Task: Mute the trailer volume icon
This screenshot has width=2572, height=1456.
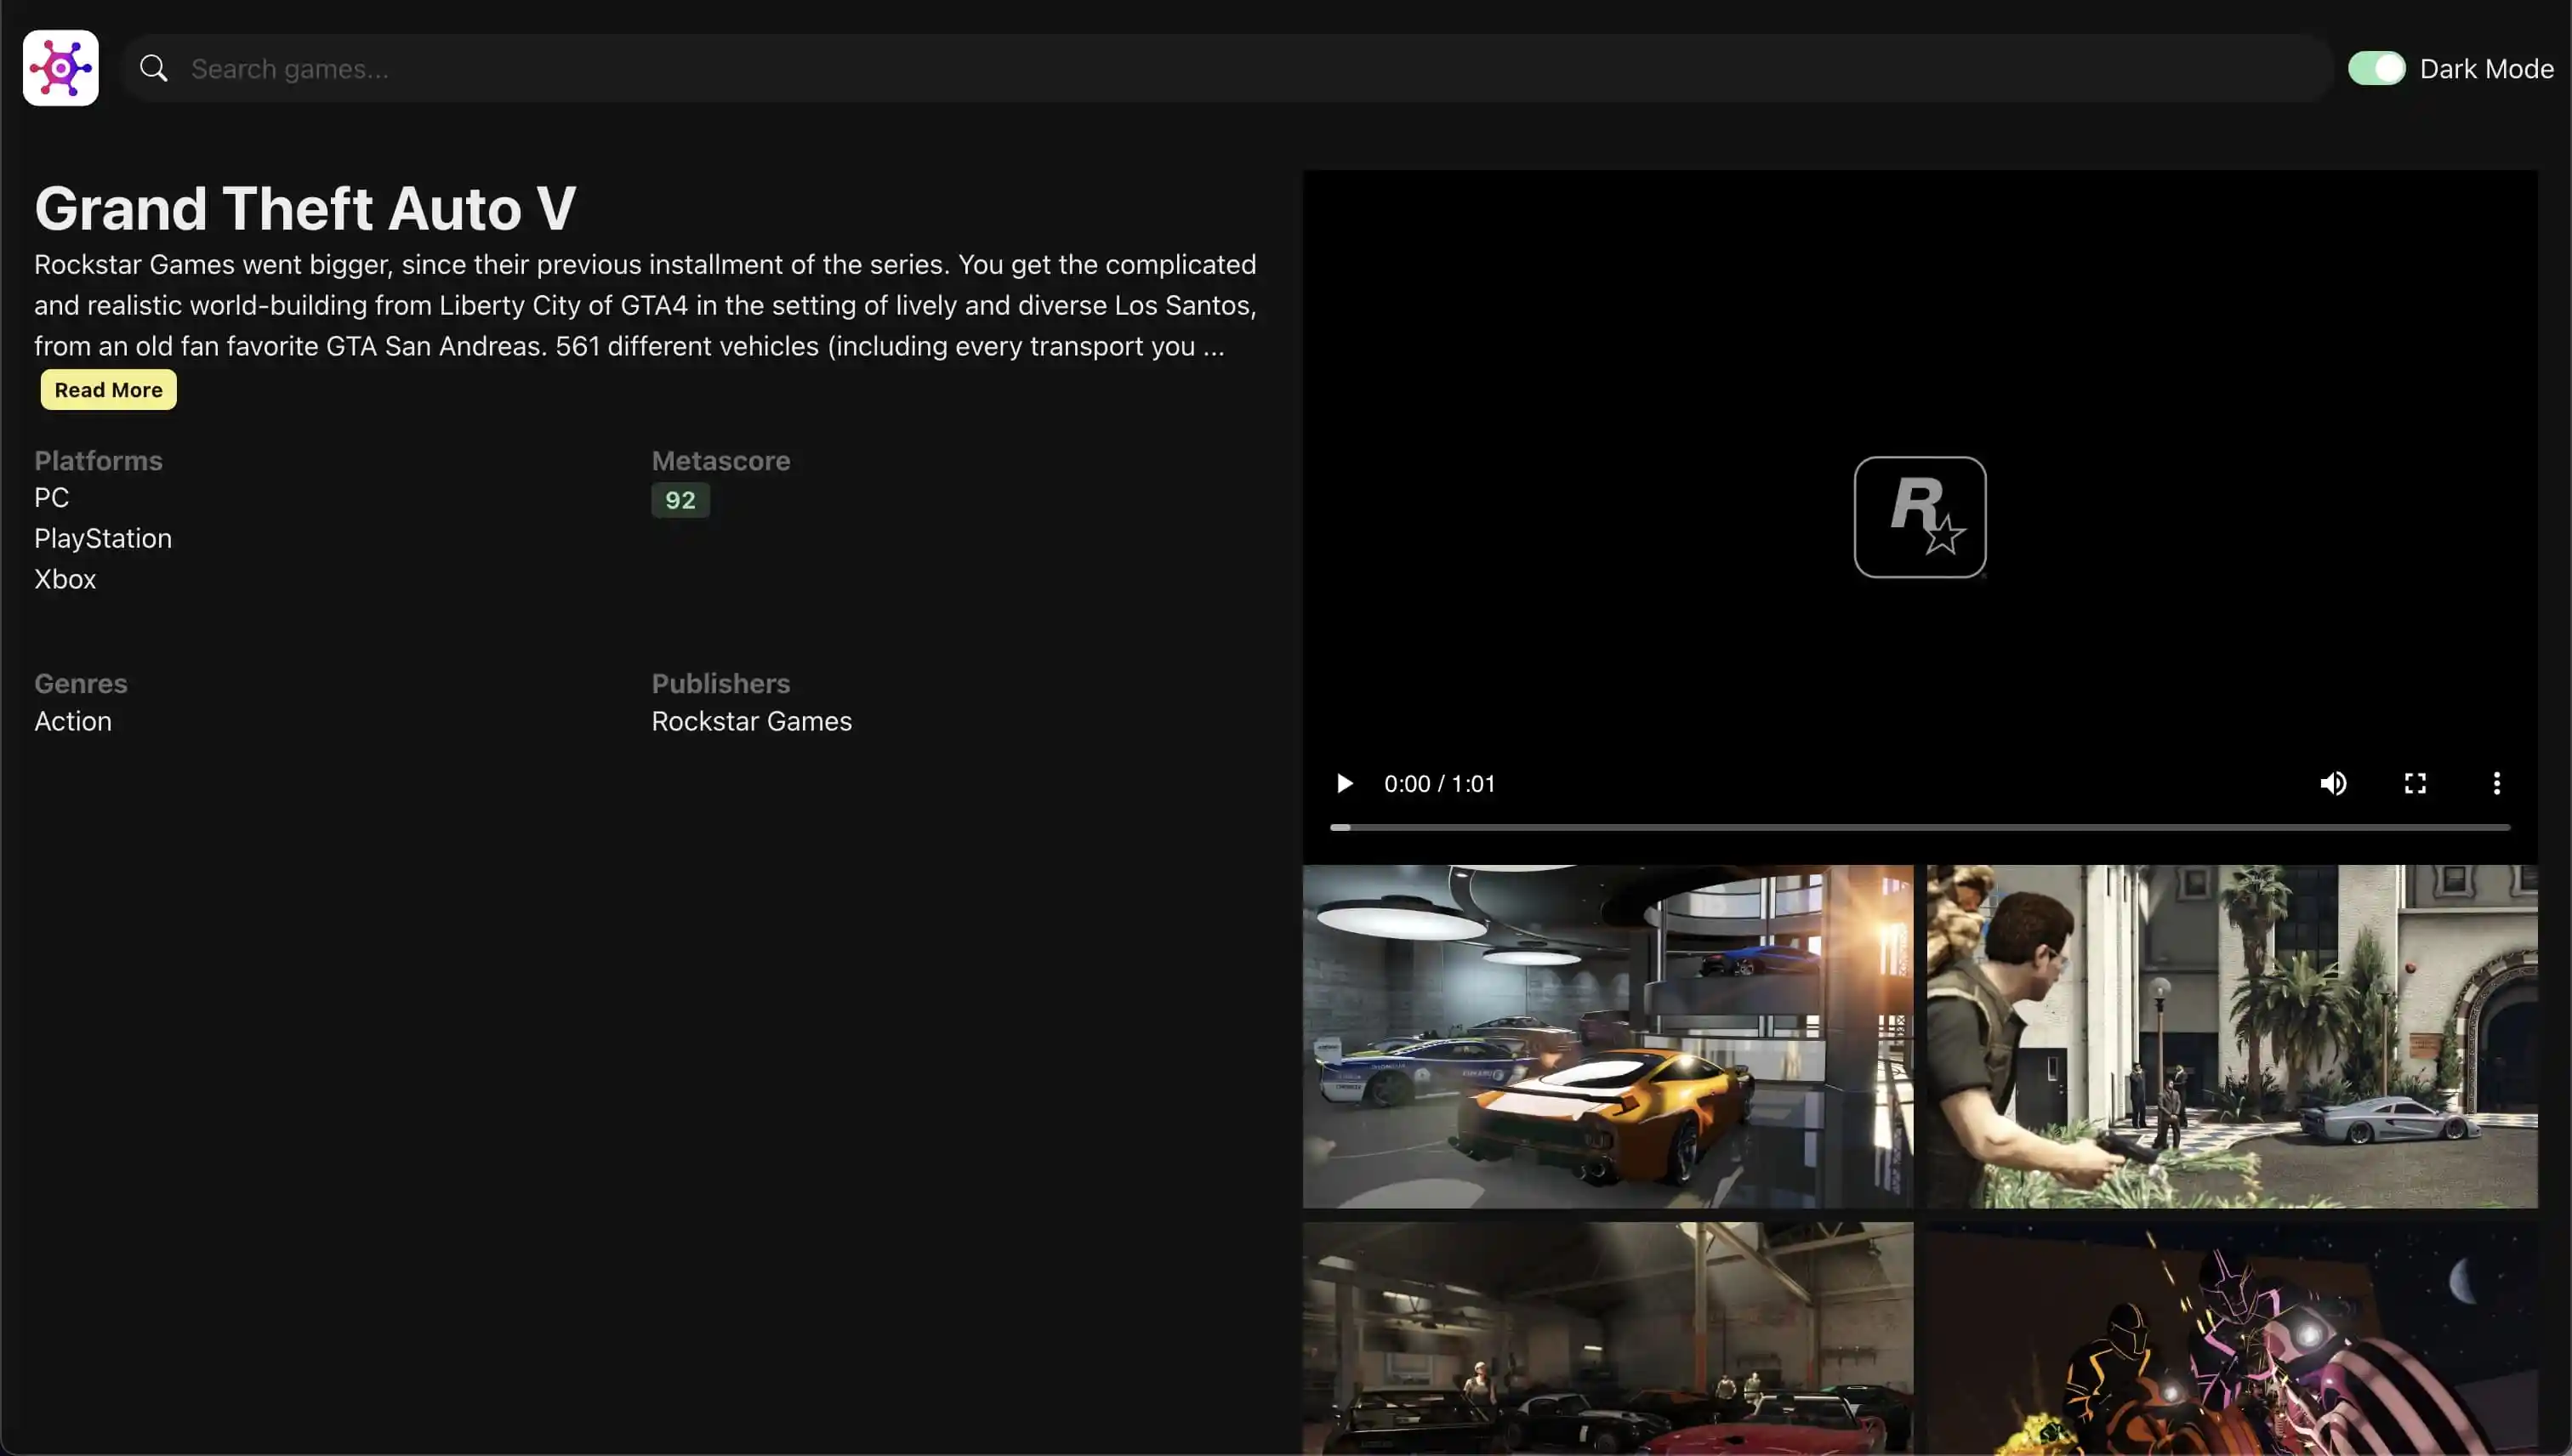Action: [x=2333, y=783]
